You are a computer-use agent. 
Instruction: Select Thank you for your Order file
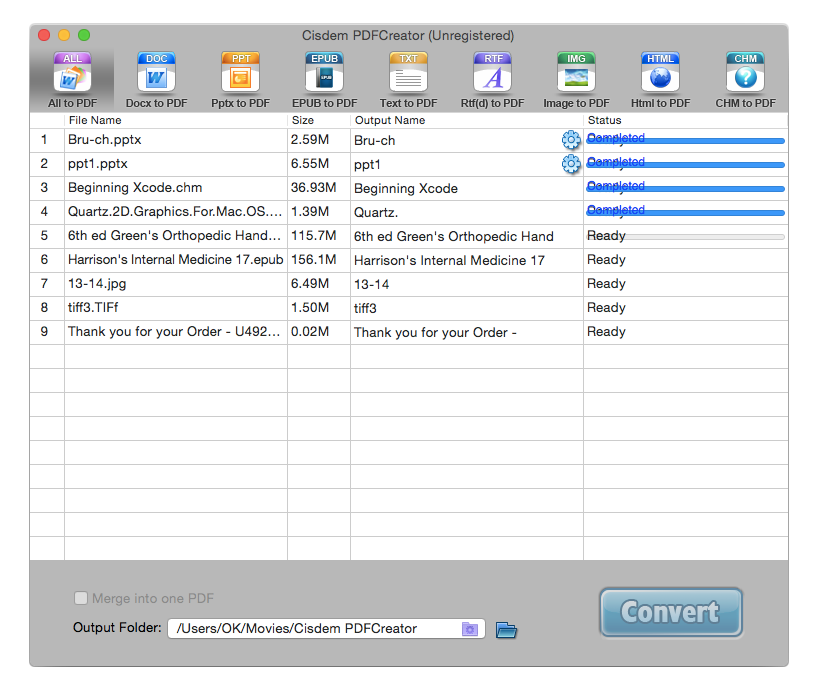[174, 332]
